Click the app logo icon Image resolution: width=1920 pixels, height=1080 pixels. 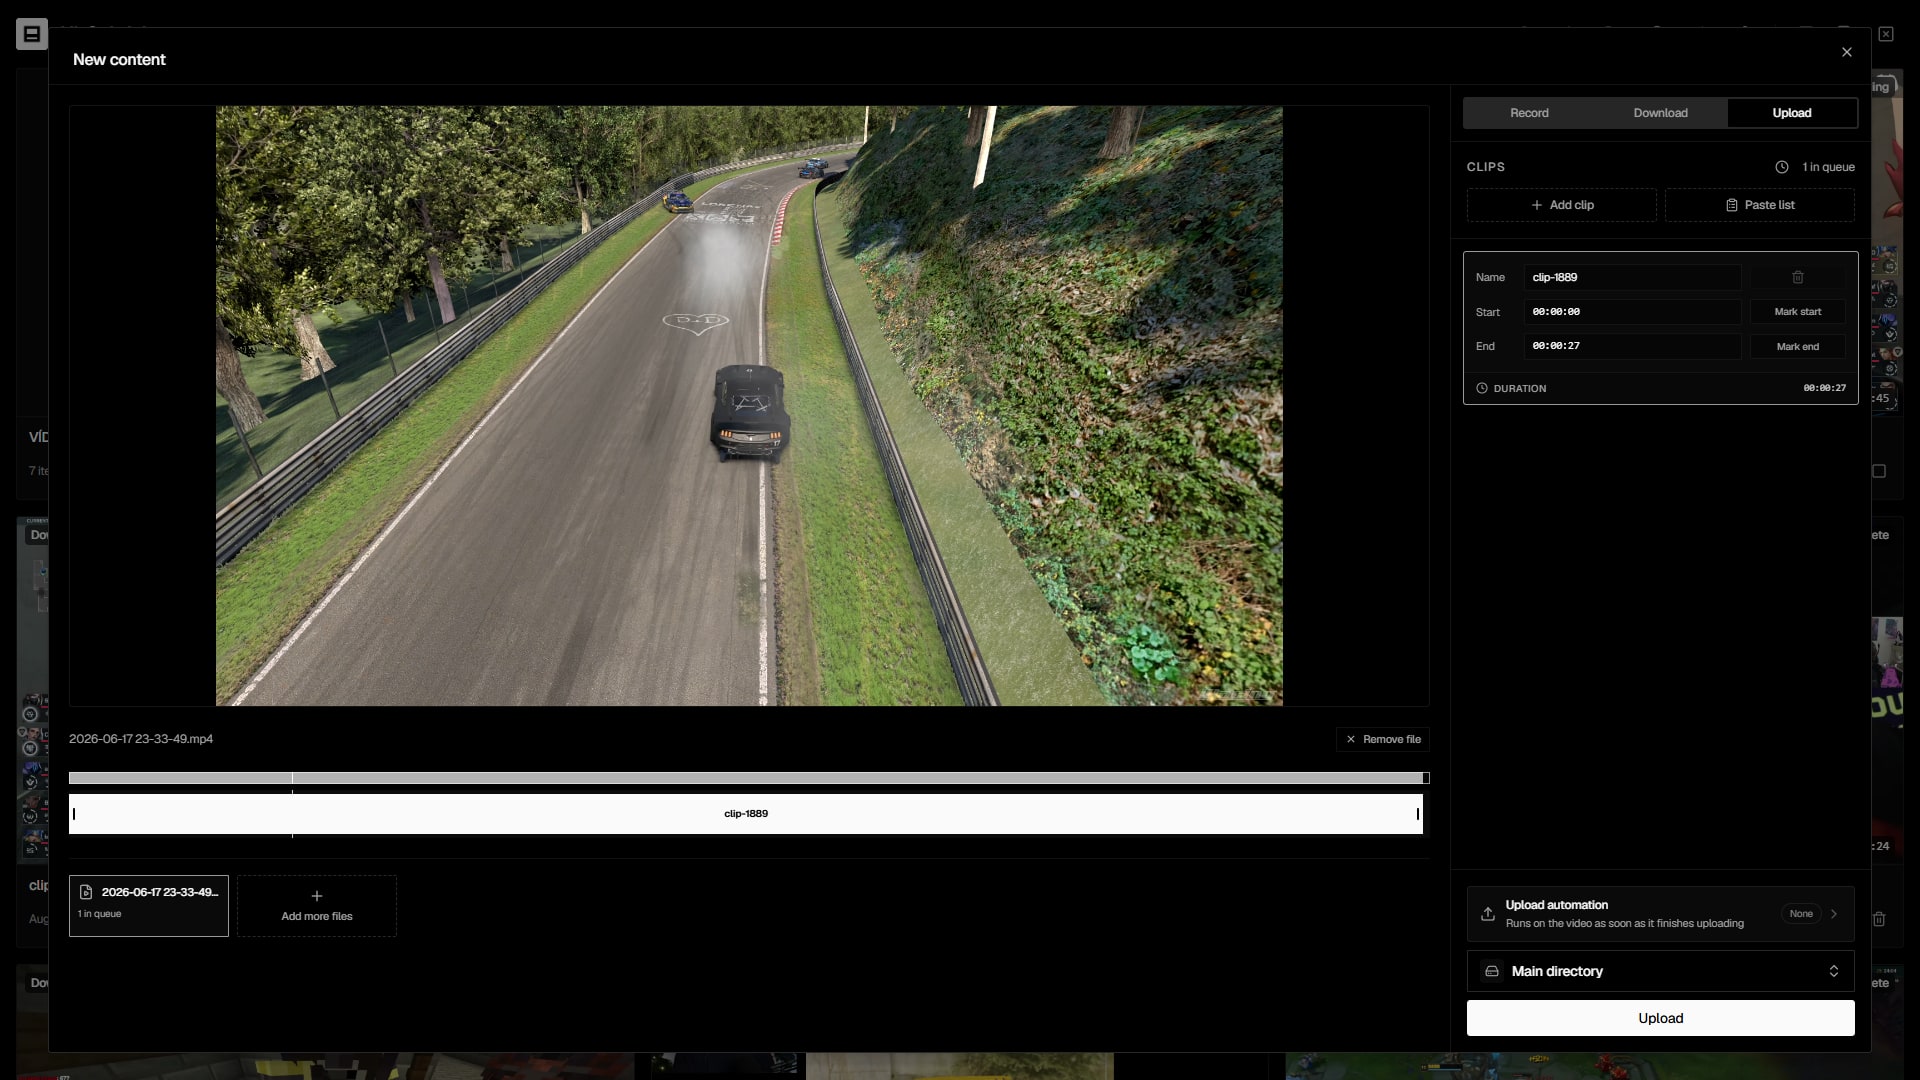[x=32, y=34]
